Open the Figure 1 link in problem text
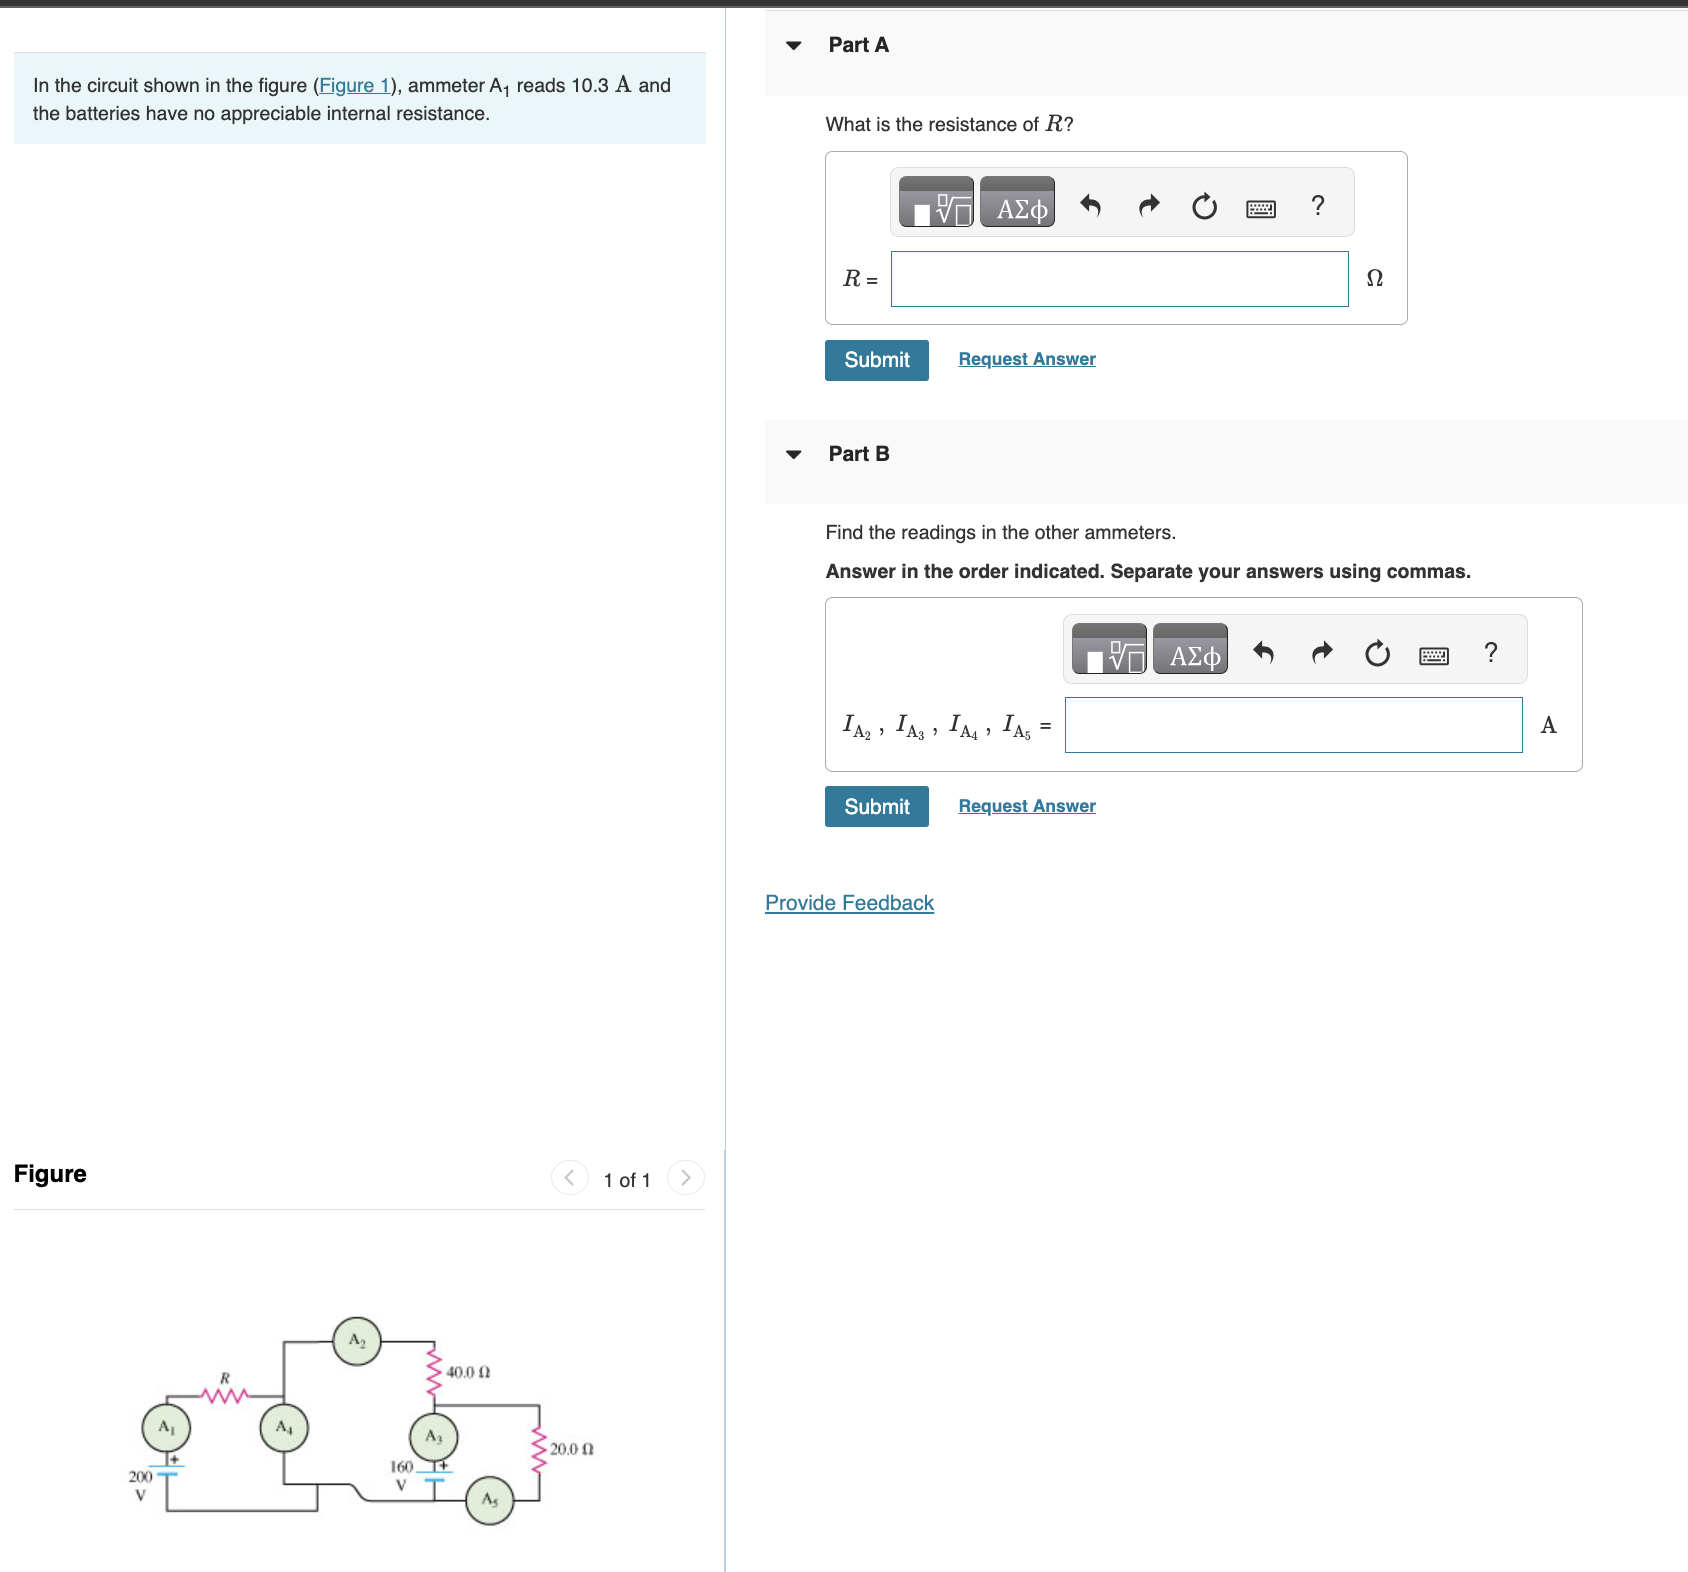This screenshot has width=1688, height=1572. click(x=354, y=85)
